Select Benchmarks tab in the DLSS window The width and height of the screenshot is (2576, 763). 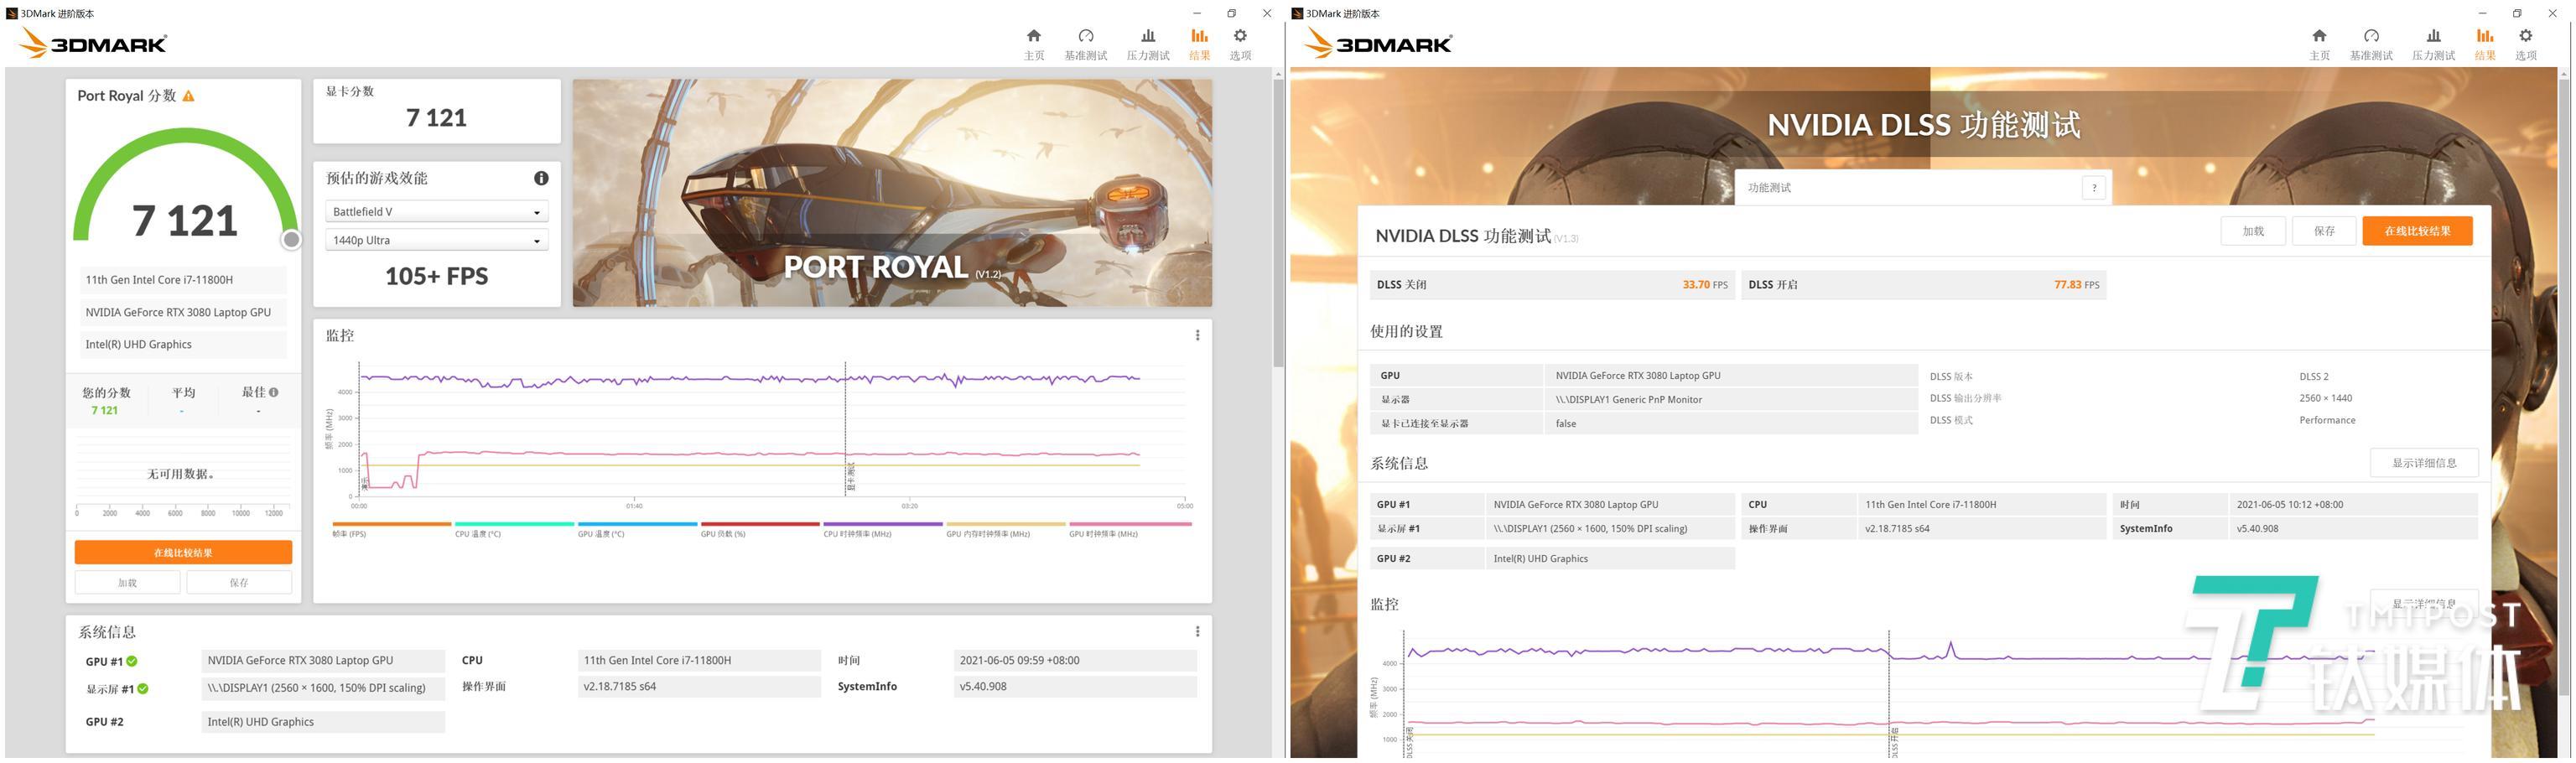[x=2370, y=44]
